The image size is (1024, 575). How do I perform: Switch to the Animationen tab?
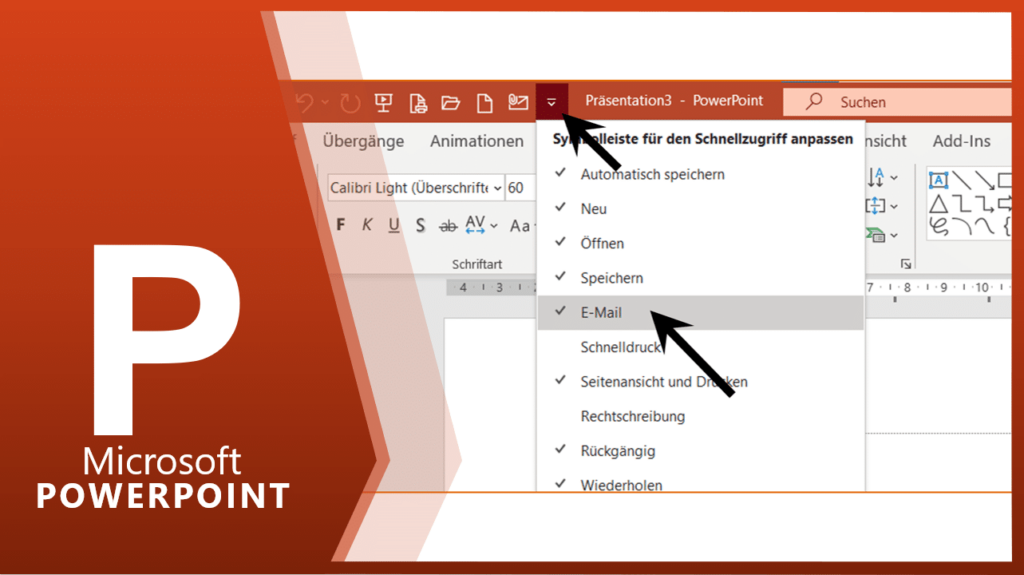point(477,141)
